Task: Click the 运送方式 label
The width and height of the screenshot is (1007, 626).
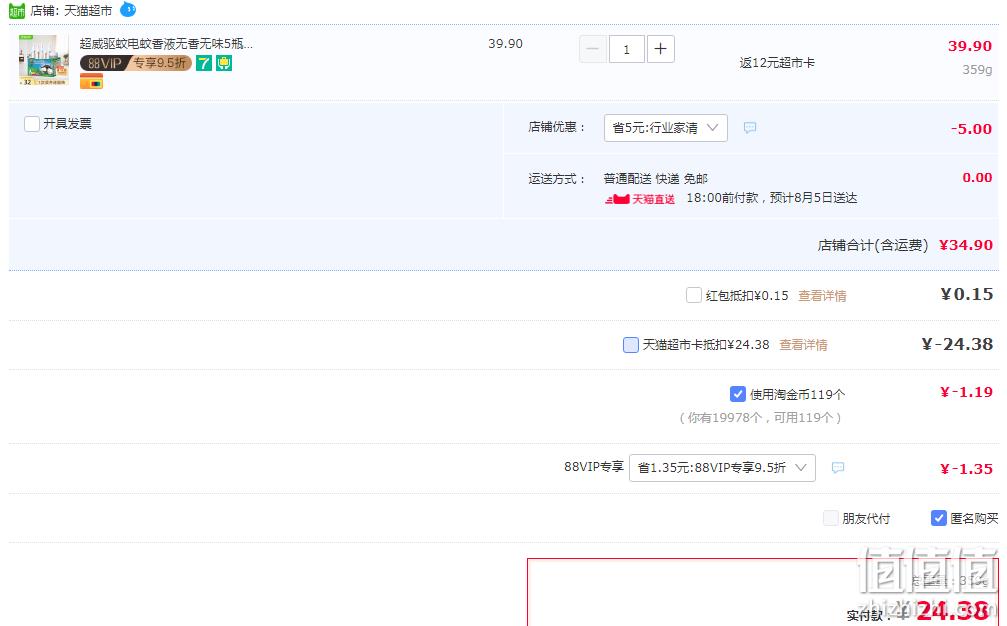Action: [x=557, y=178]
